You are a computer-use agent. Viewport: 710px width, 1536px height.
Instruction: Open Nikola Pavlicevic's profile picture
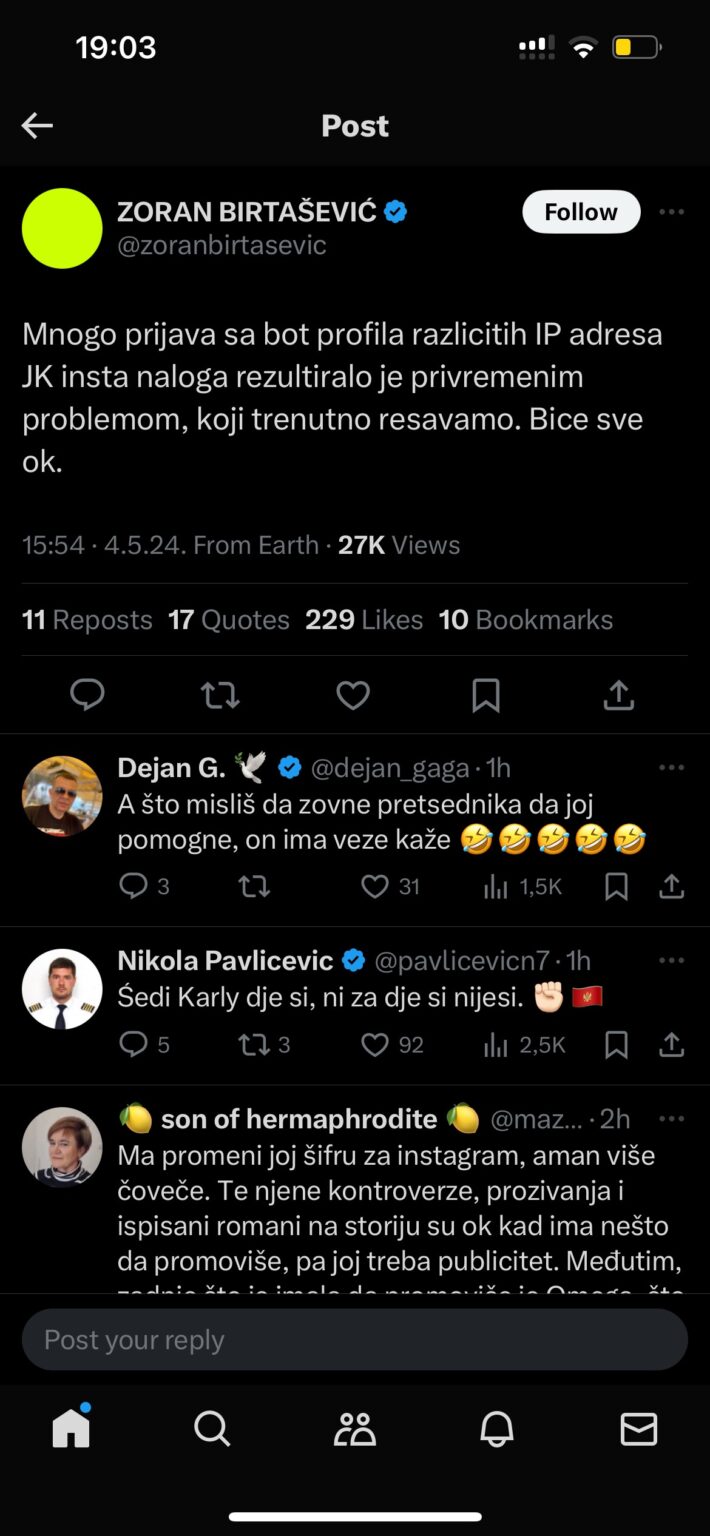(x=62, y=989)
